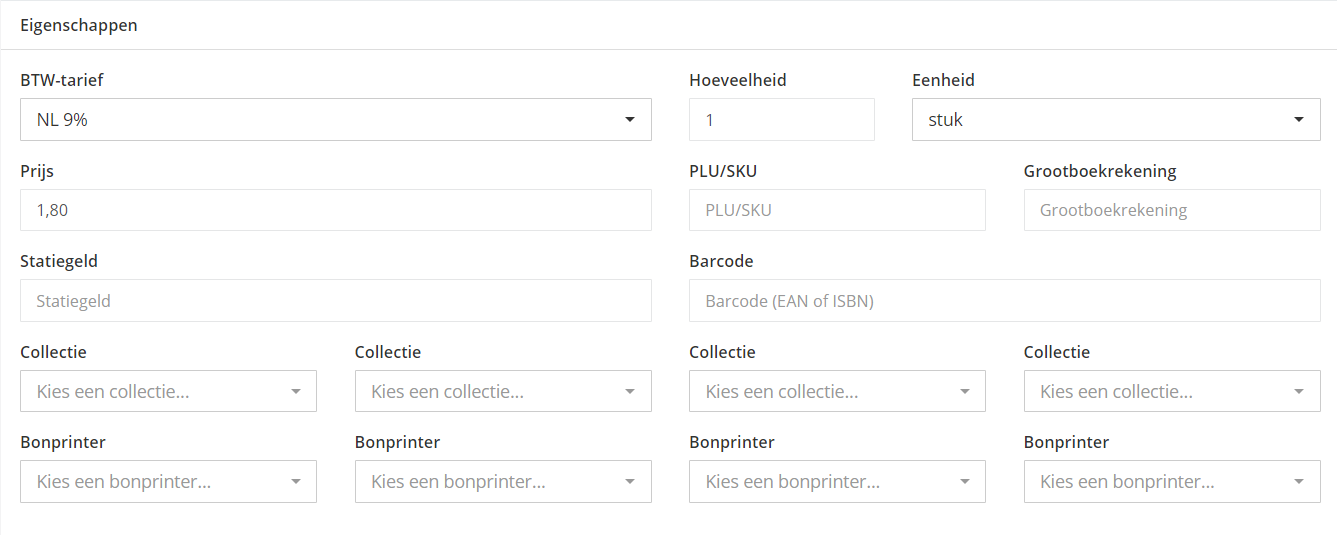The image size is (1337, 535).
Task: Click the Eigenschappen section header
Action: tap(79, 25)
